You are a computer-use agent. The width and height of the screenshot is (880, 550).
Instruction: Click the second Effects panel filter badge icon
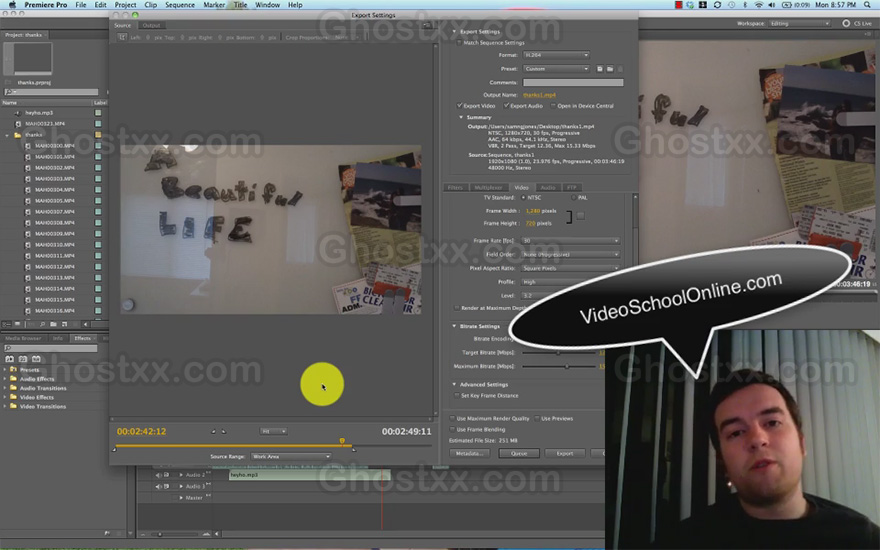(x=23, y=359)
